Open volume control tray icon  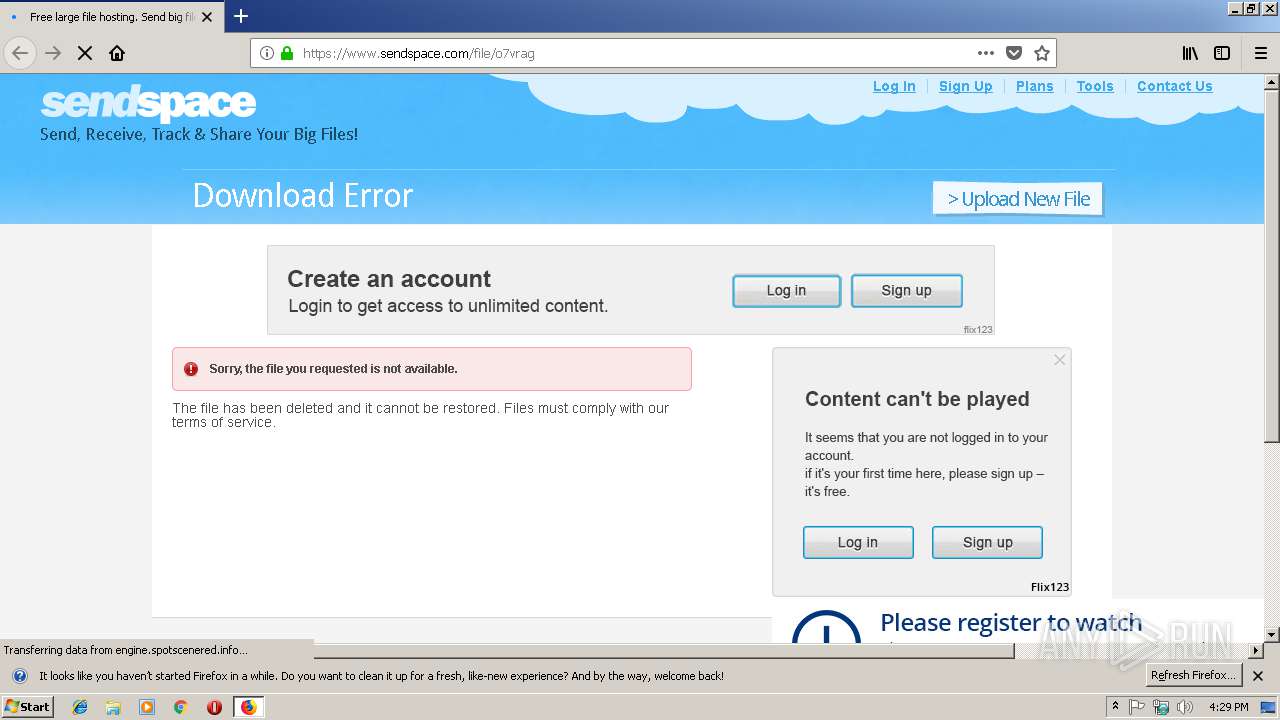tap(1185, 707)
